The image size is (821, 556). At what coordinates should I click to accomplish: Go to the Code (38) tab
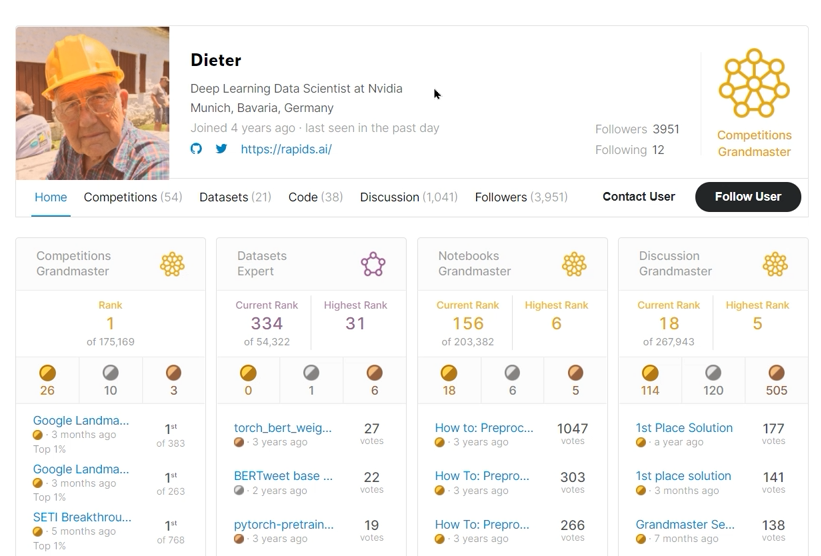(315, 197)
